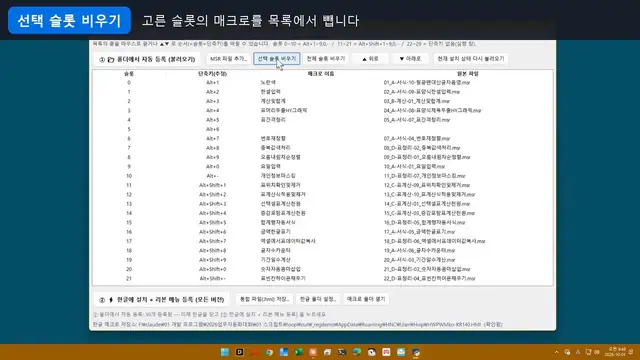
Task: Select the 'Alt+Shift+1' shortcut cell
Action: (x=212, y=185)
